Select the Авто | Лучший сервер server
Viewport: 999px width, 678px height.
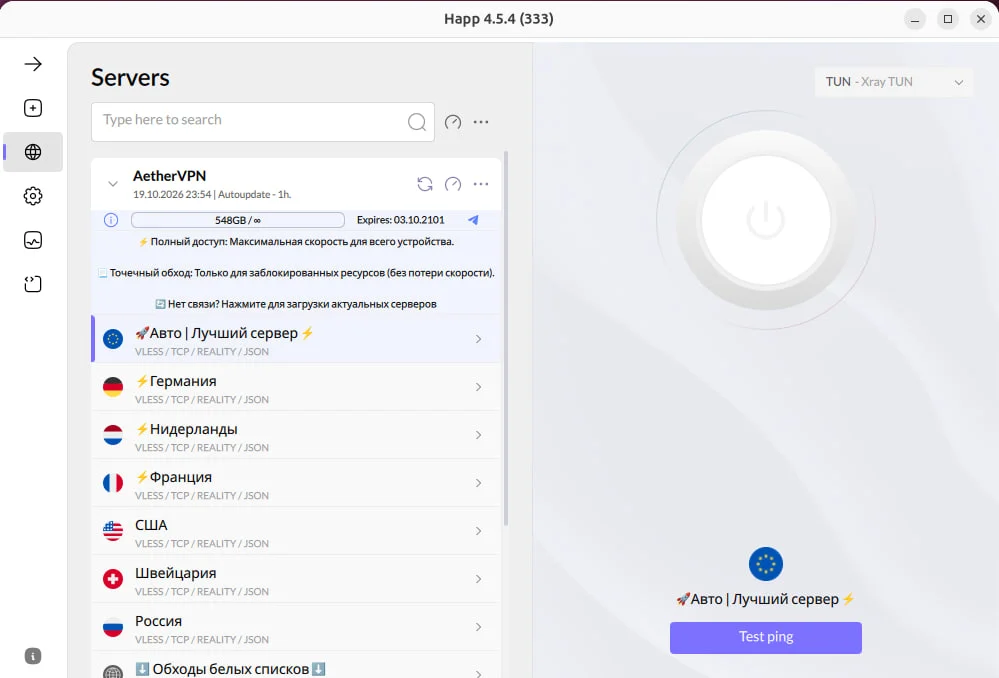point(296,339)
